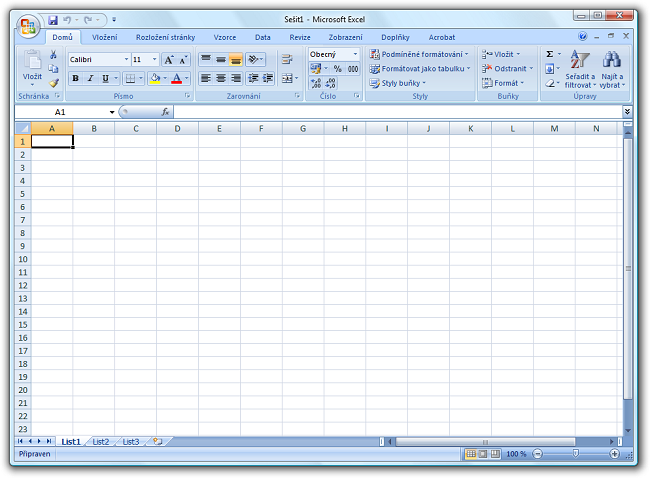Image resolution: width=650 pixels, height=478 pixels.
Task: Zoom in with plus button
Action: pos(614,454)
